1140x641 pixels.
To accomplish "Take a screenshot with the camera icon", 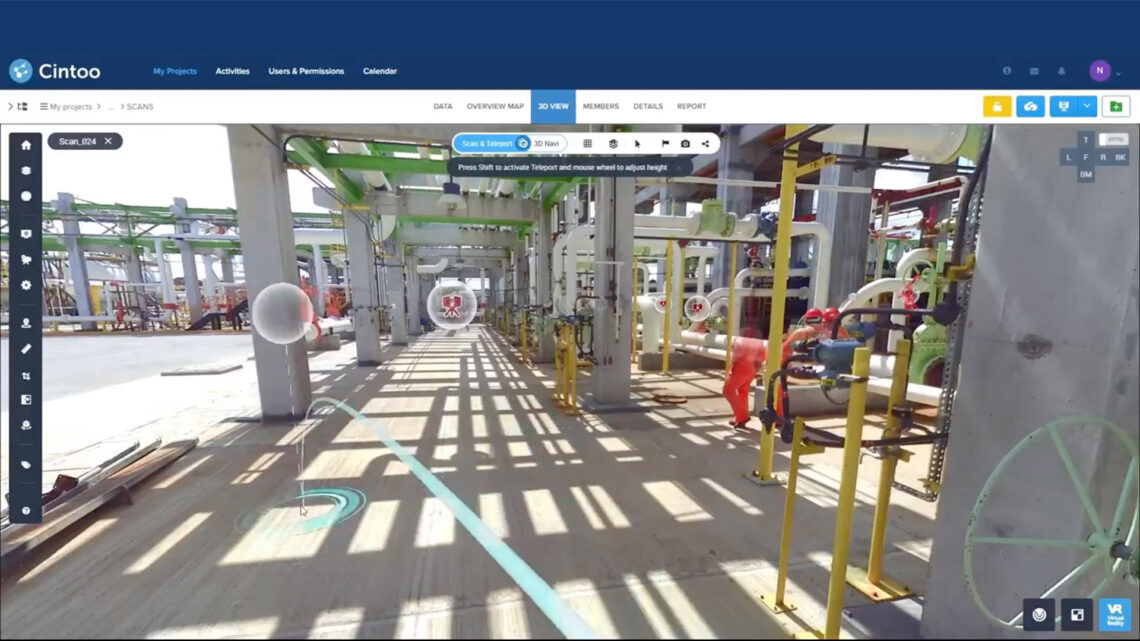I will 685,144.
